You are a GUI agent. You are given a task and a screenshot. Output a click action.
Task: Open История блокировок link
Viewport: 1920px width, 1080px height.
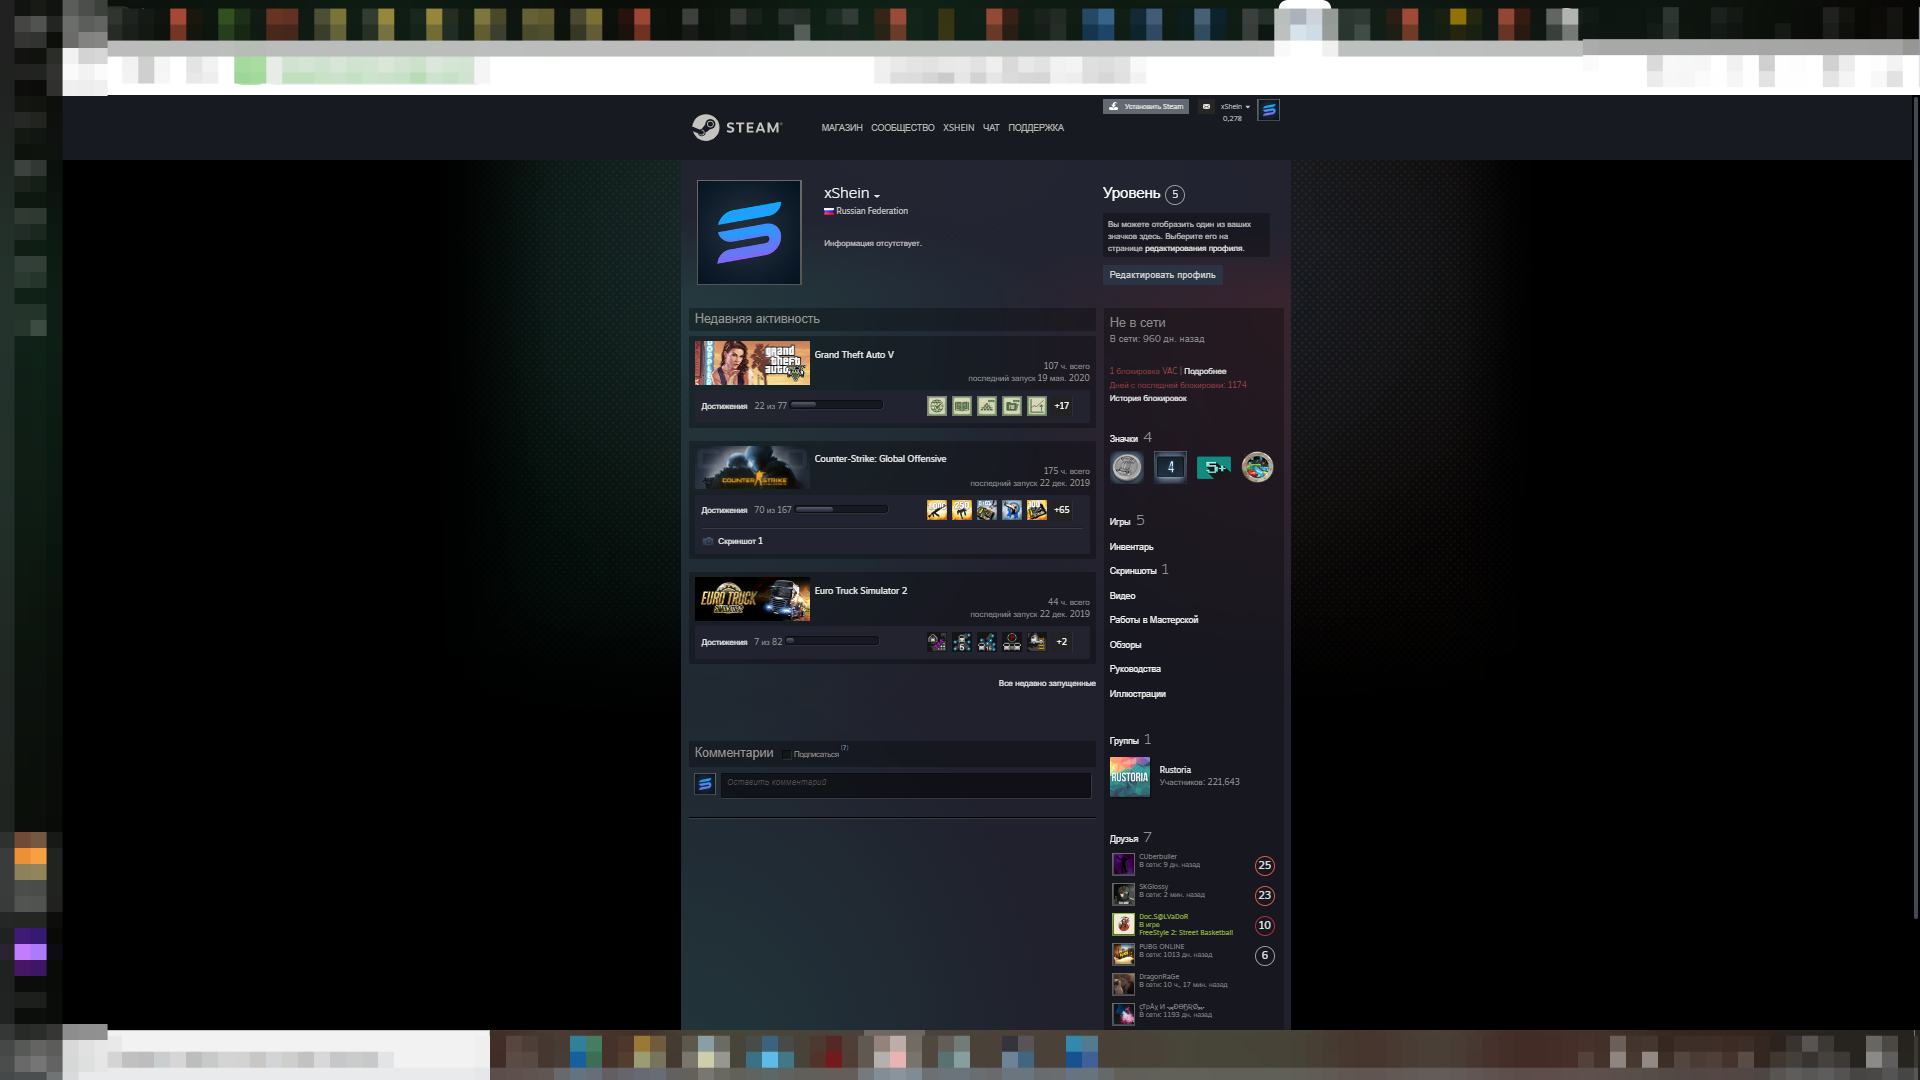tap(1148, 398)
